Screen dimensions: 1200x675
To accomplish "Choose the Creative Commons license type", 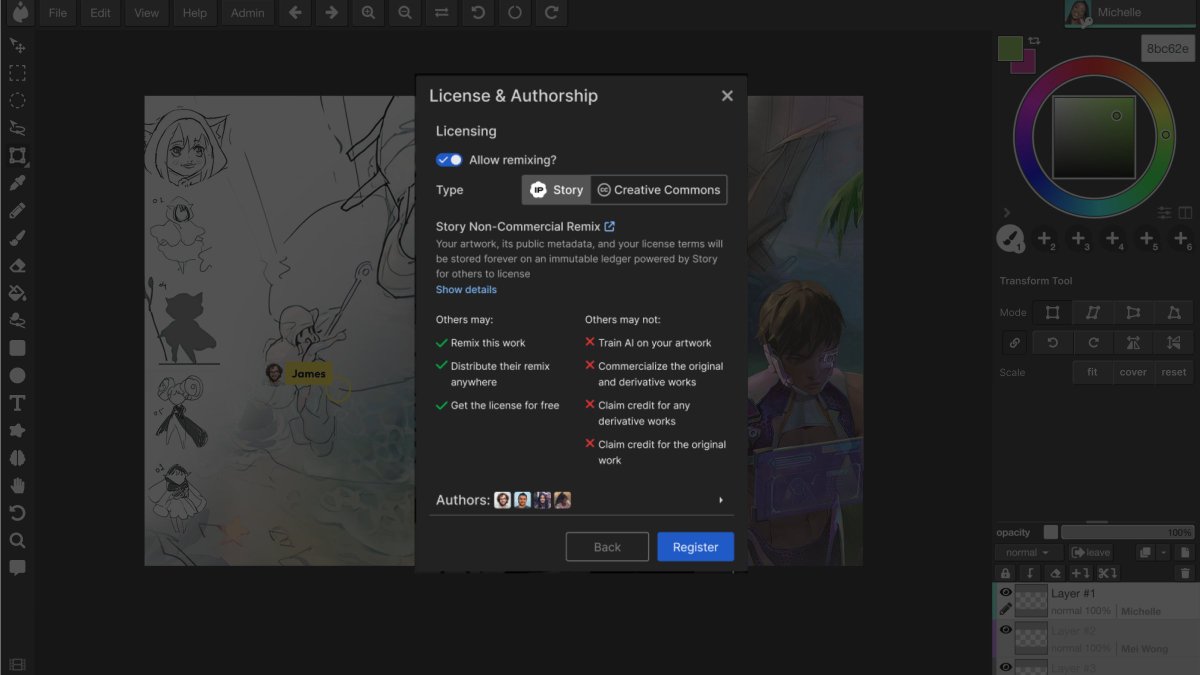I will coord(658,190).
